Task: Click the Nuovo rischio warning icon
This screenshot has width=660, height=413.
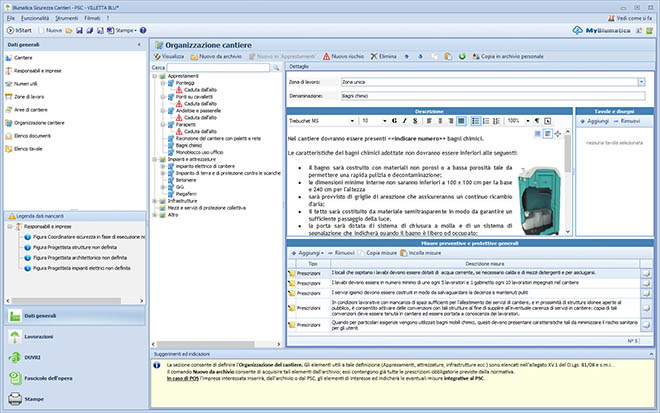Action: point(325,57)
